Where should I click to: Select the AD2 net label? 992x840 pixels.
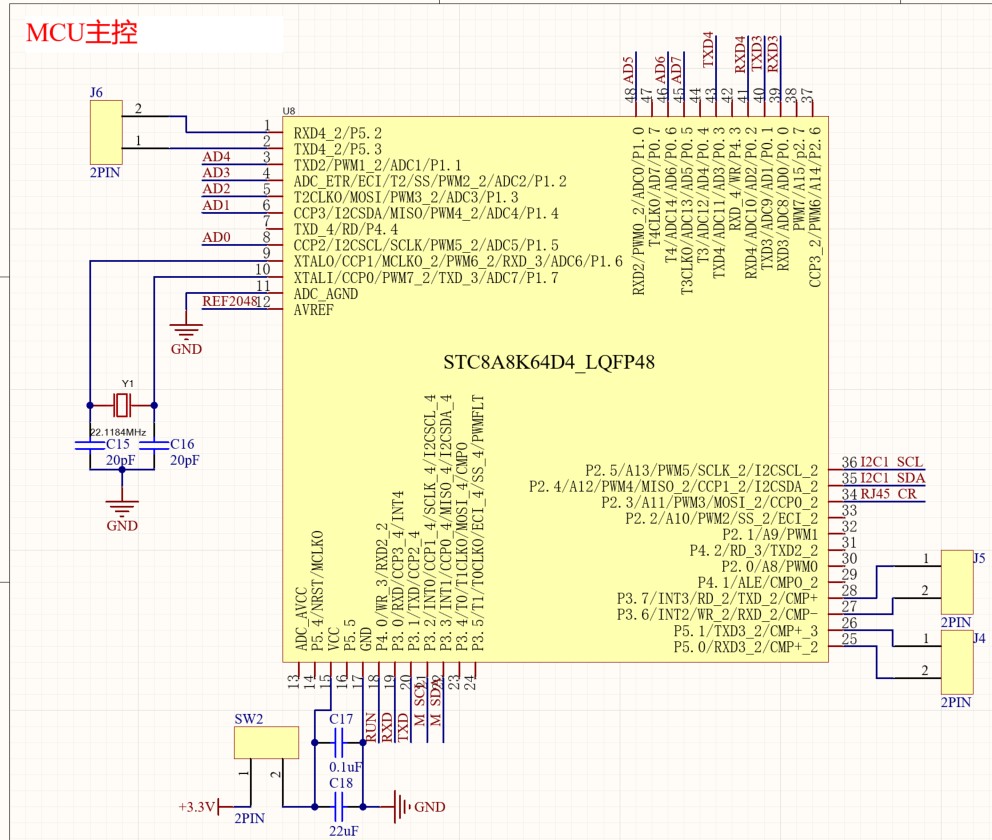[x=216, y=188]
